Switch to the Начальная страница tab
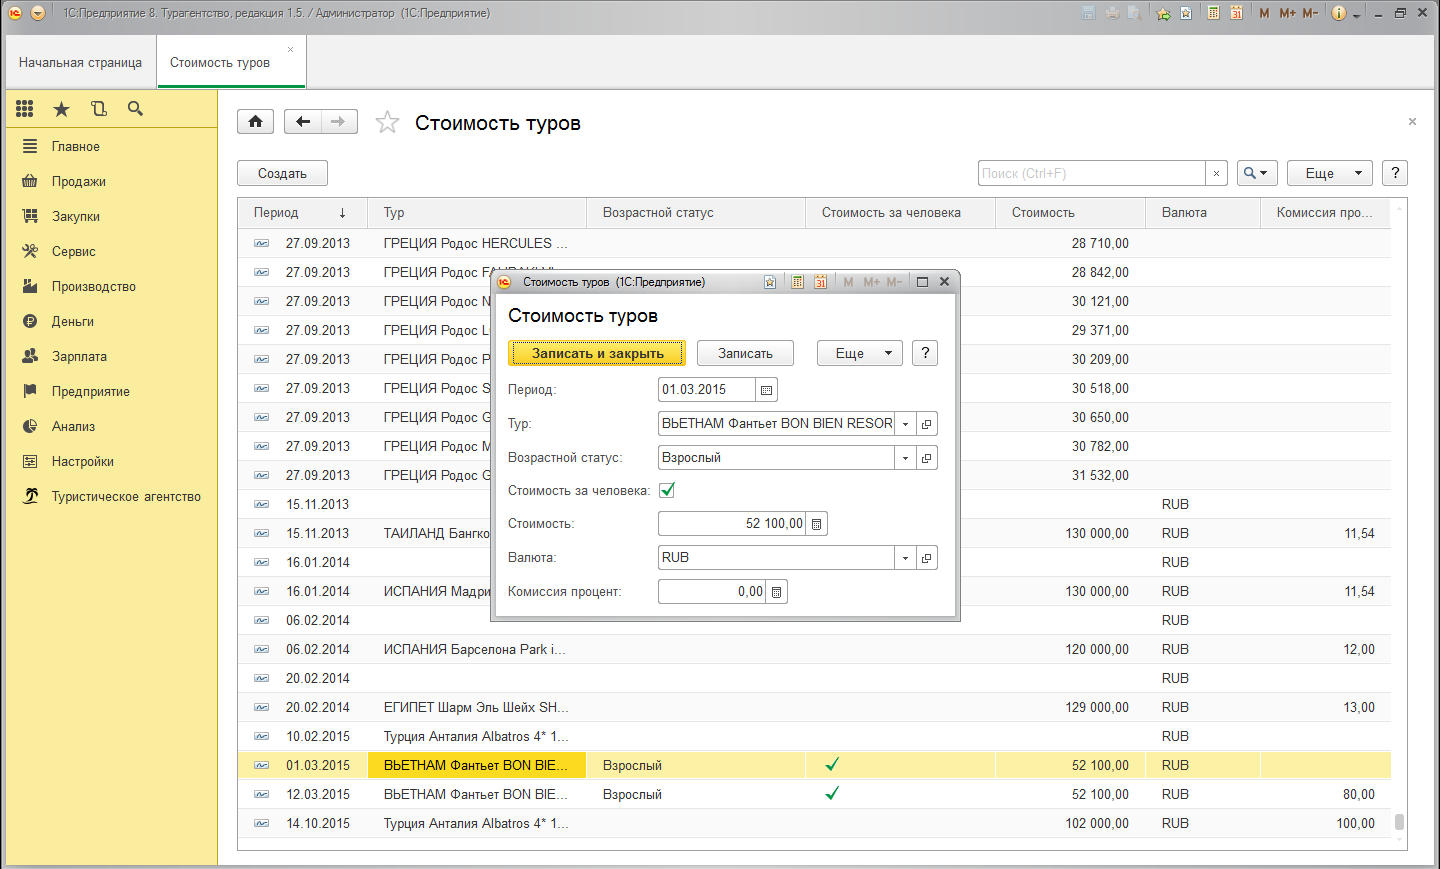 coord(80,62)
